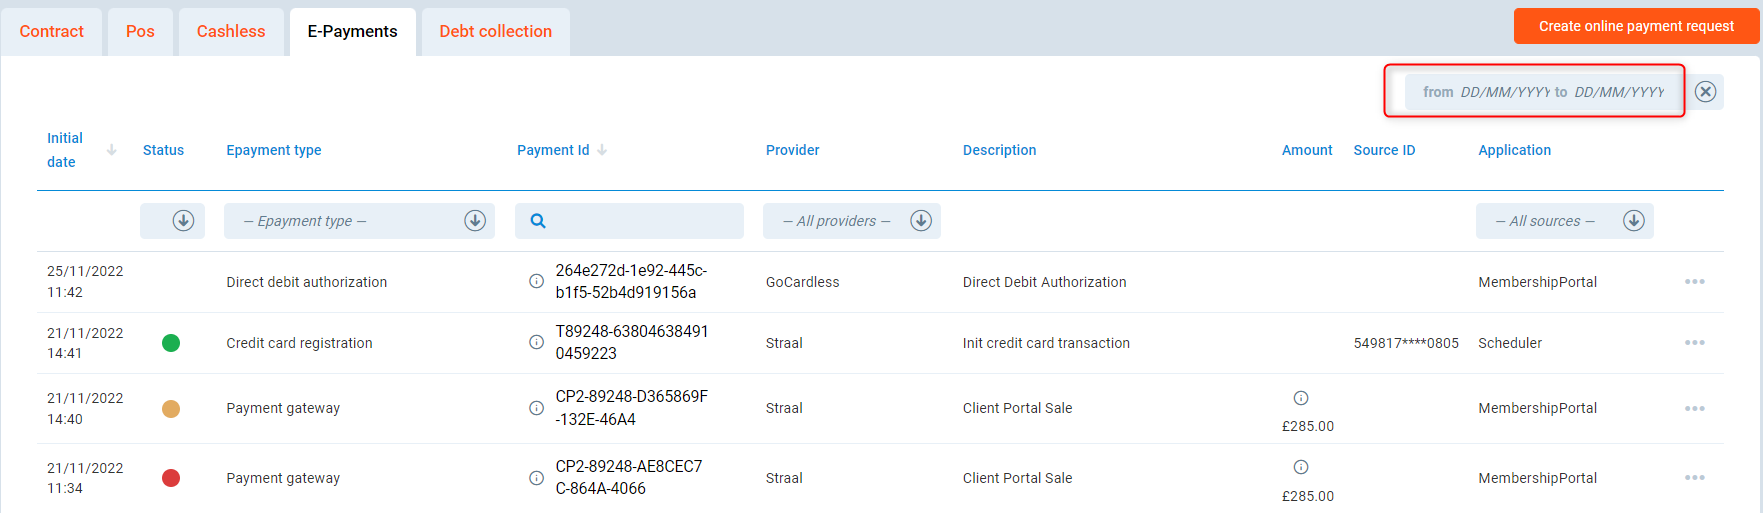Clear the date range filter with X icon

pos(1705,92)
